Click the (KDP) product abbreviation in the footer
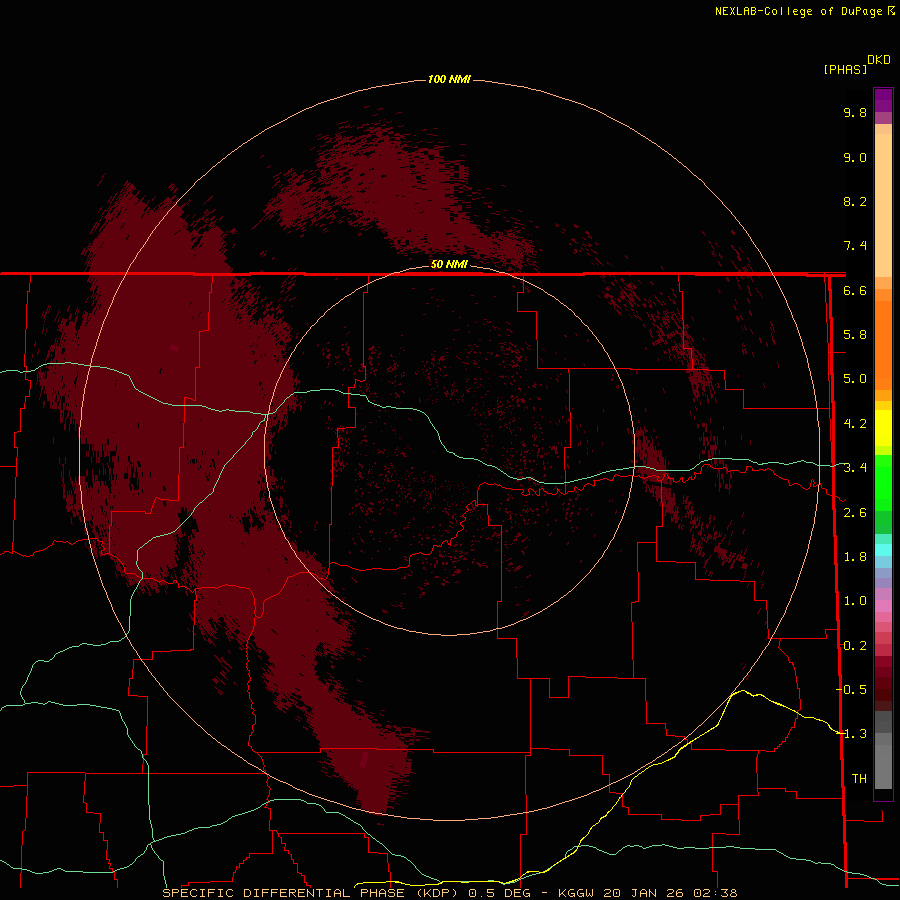This screenshot has width=900, height=900. 437,893
